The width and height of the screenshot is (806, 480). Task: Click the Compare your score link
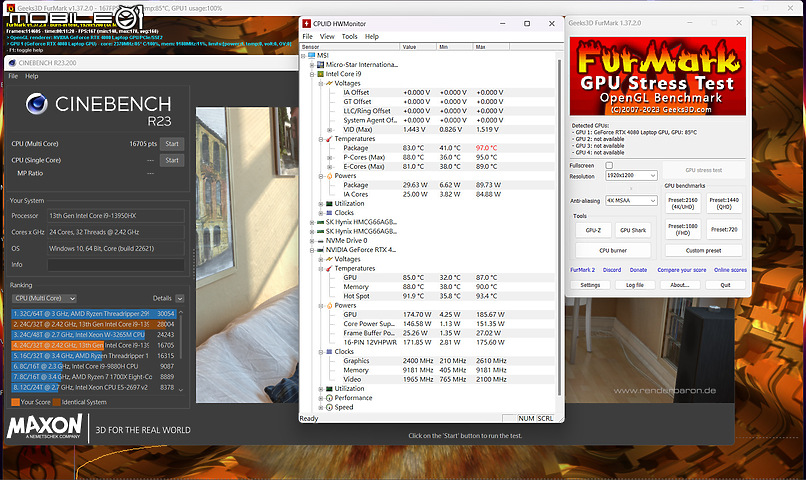pos(682,270)
